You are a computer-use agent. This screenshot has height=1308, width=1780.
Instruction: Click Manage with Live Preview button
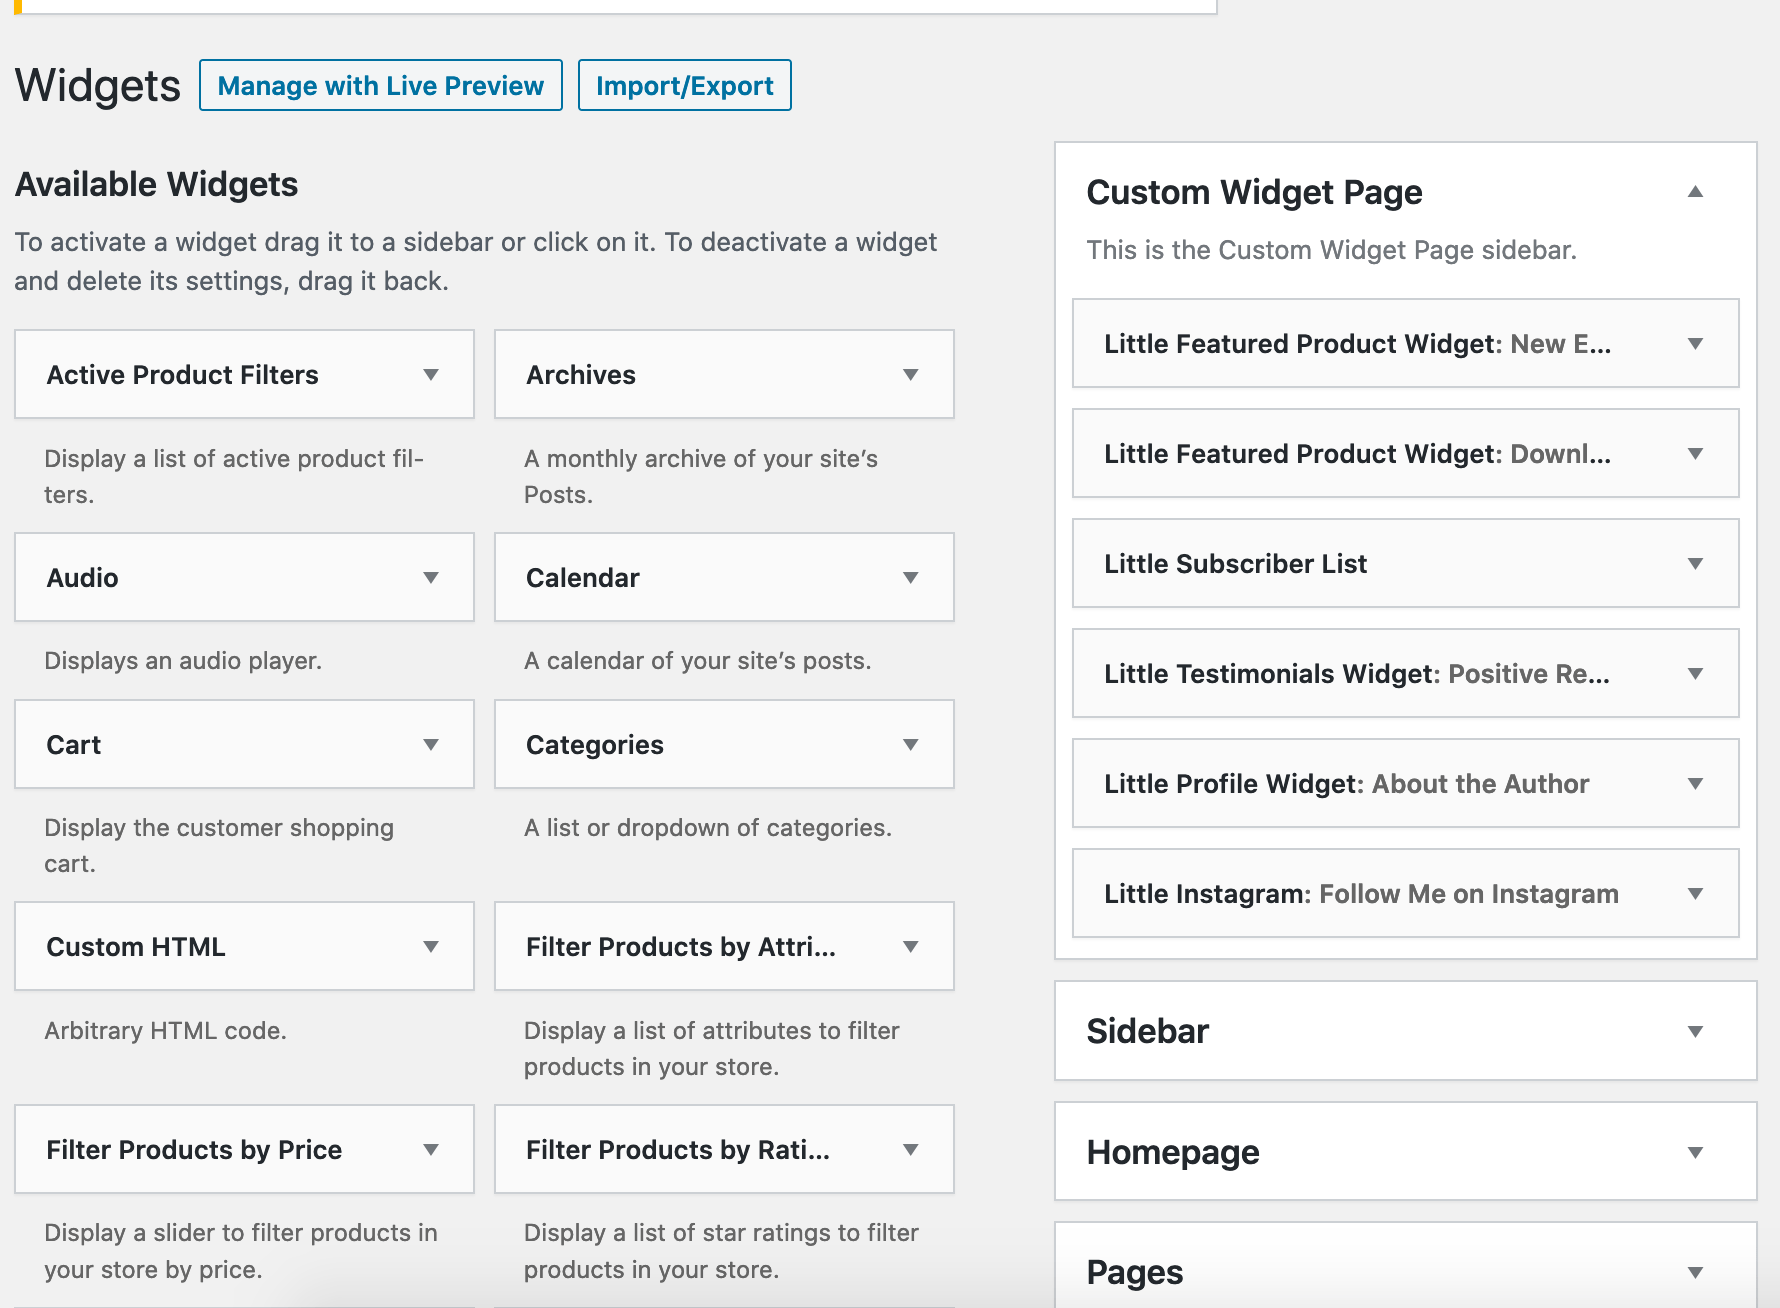[380, 85]
